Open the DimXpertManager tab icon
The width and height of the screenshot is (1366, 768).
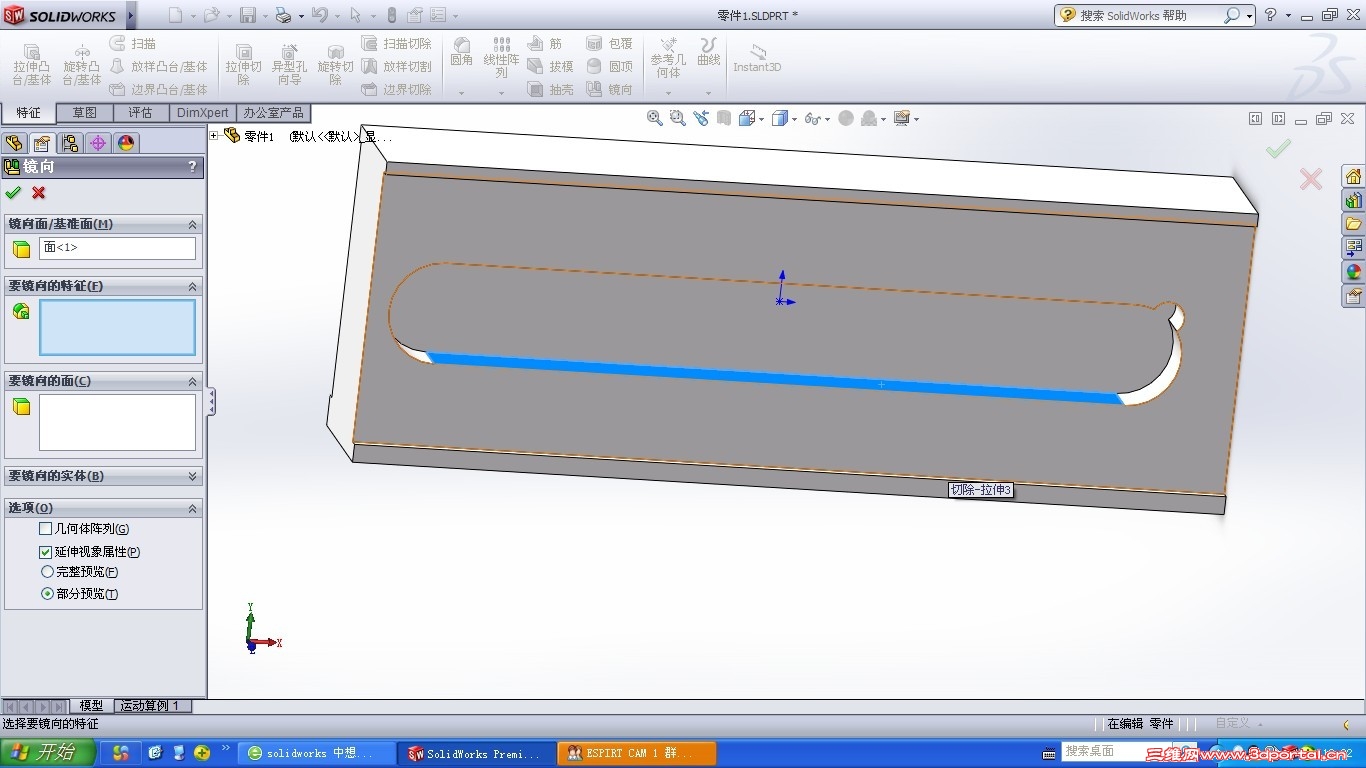(98, 143)
